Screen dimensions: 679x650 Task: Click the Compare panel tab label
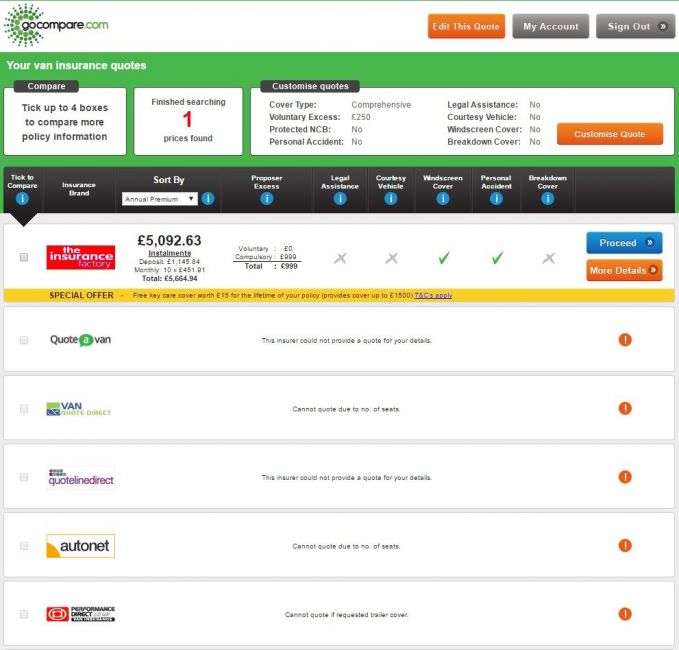coord(46,86)
